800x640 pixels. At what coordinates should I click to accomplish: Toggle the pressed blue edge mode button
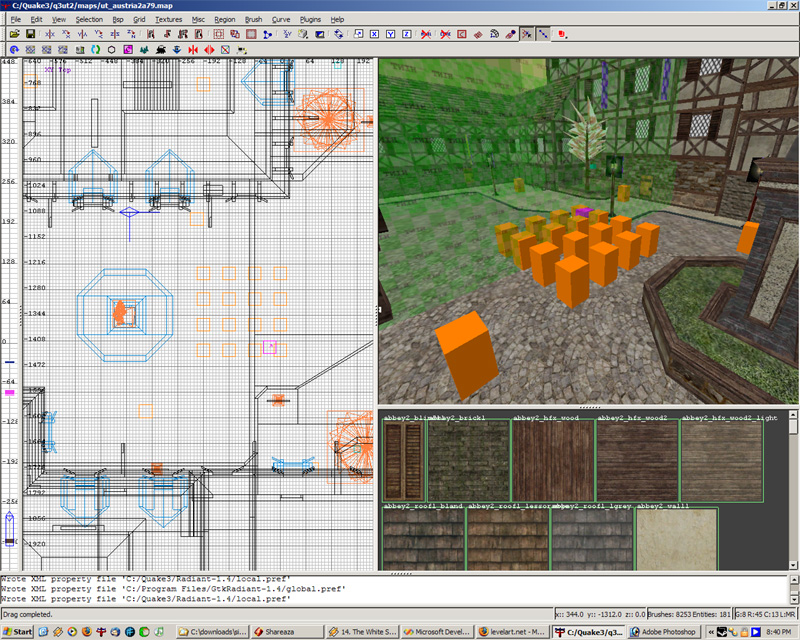(x=543, y=34)
